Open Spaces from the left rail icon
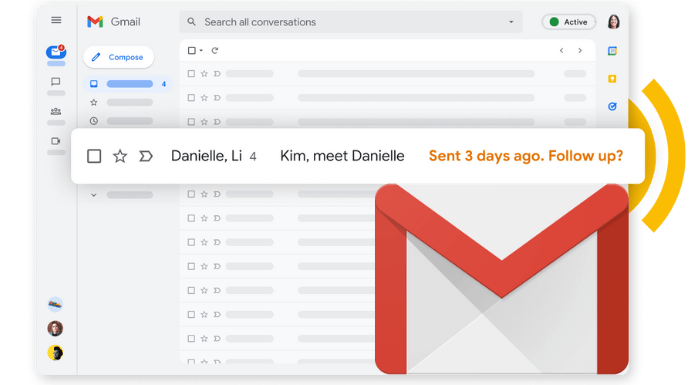Screen dimensions: 700x385 (x=56, y=111)
